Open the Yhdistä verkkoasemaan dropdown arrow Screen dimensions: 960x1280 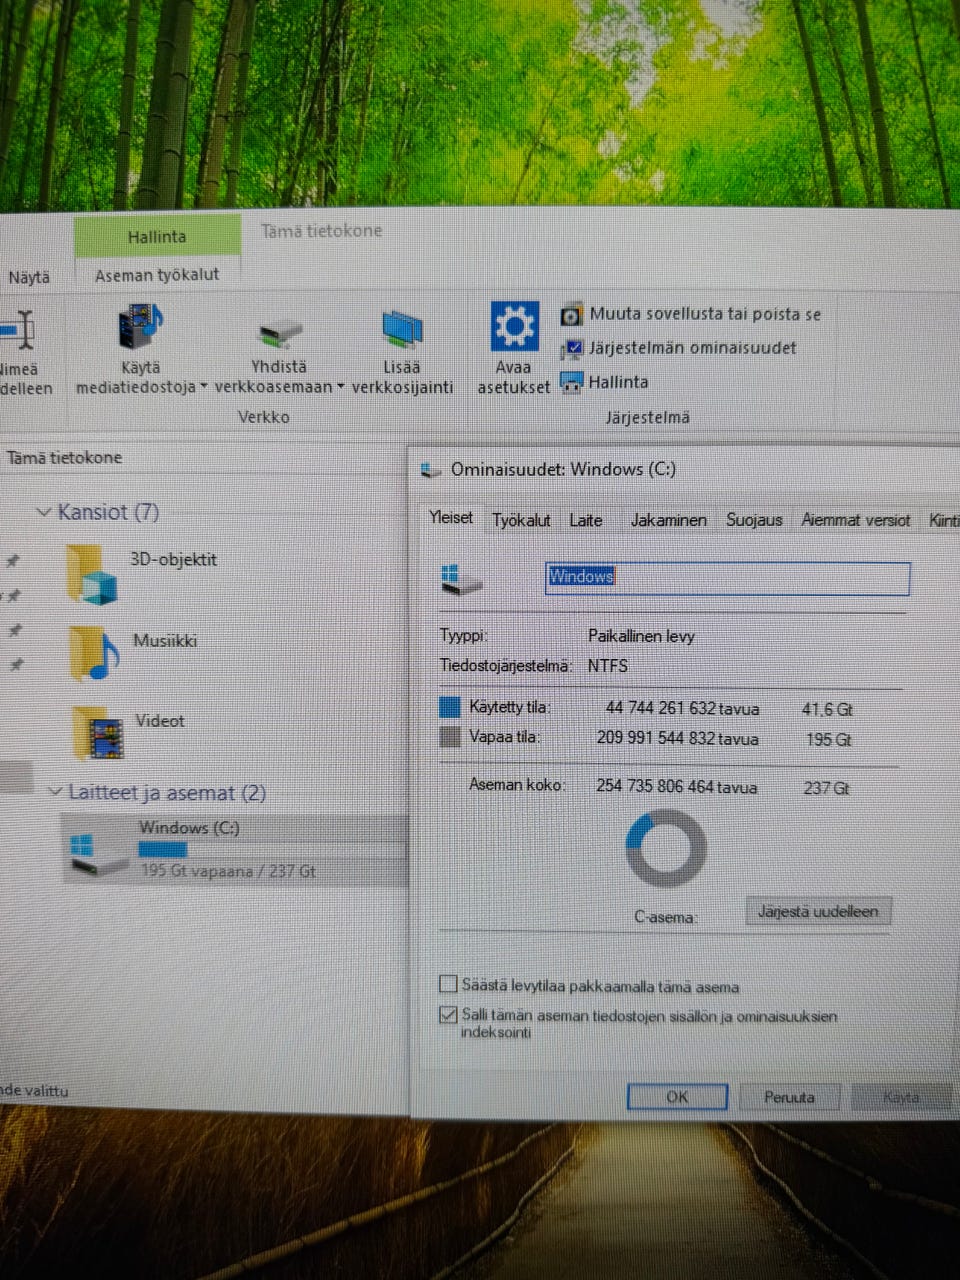(x=340, y=387)
